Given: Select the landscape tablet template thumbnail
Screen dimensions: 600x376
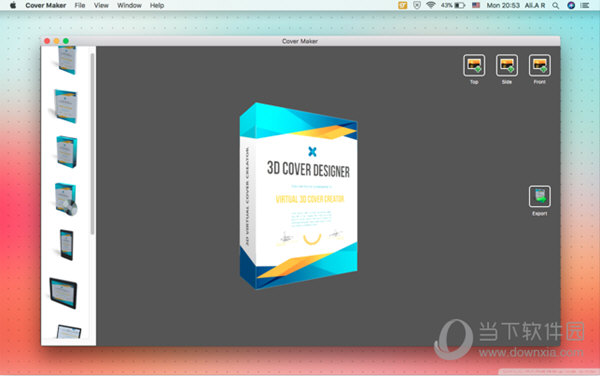Looking at the screenshot, I should (x=63, y=293).
